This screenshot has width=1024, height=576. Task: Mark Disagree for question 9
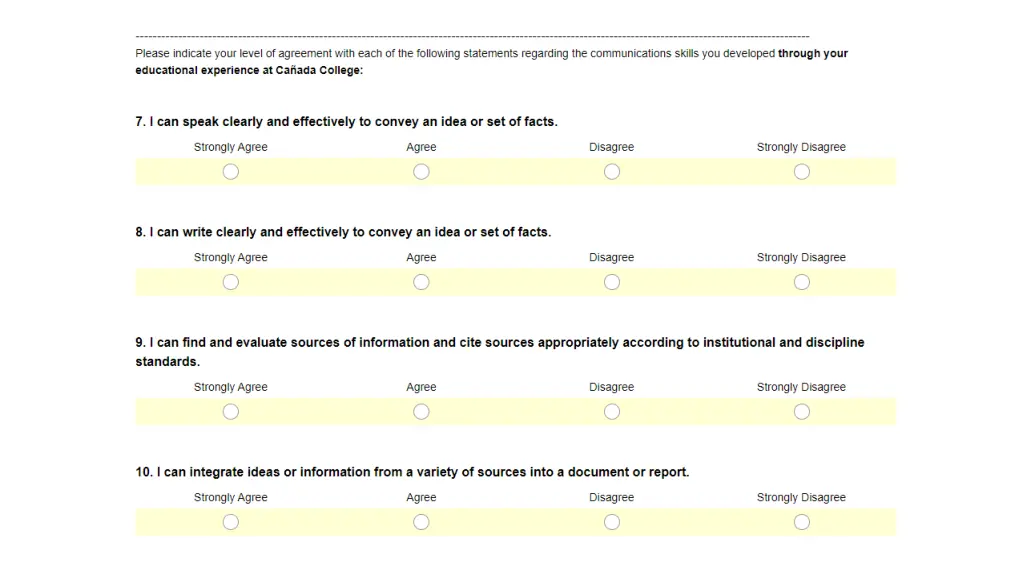[612, 411]
